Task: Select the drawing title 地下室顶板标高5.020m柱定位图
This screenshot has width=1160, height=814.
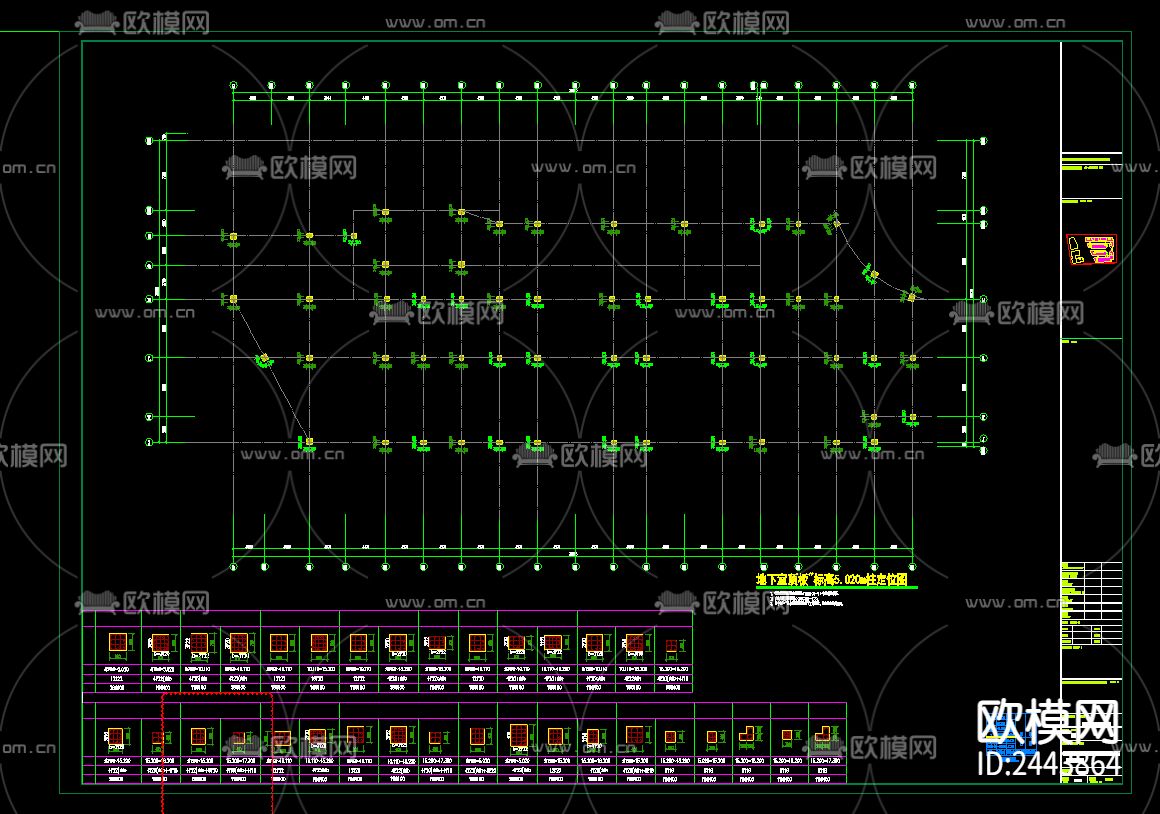Action: [832, 579]
